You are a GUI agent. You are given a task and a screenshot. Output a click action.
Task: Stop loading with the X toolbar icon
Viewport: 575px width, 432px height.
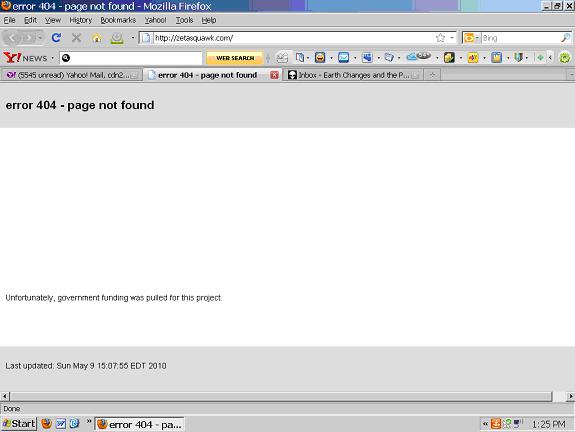tap(76, 37)
